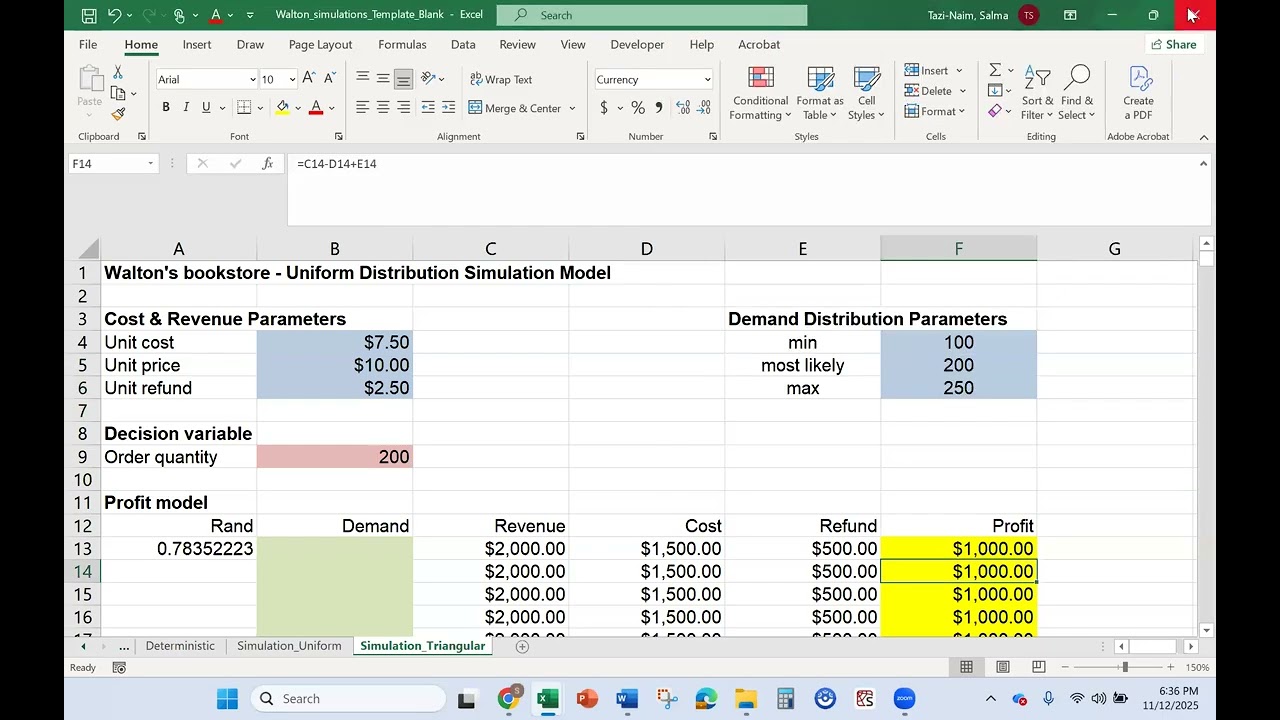Click Create a PDF button
Image resolution: width=1280 pixels, height=720 pixels.
(1138, 94)
